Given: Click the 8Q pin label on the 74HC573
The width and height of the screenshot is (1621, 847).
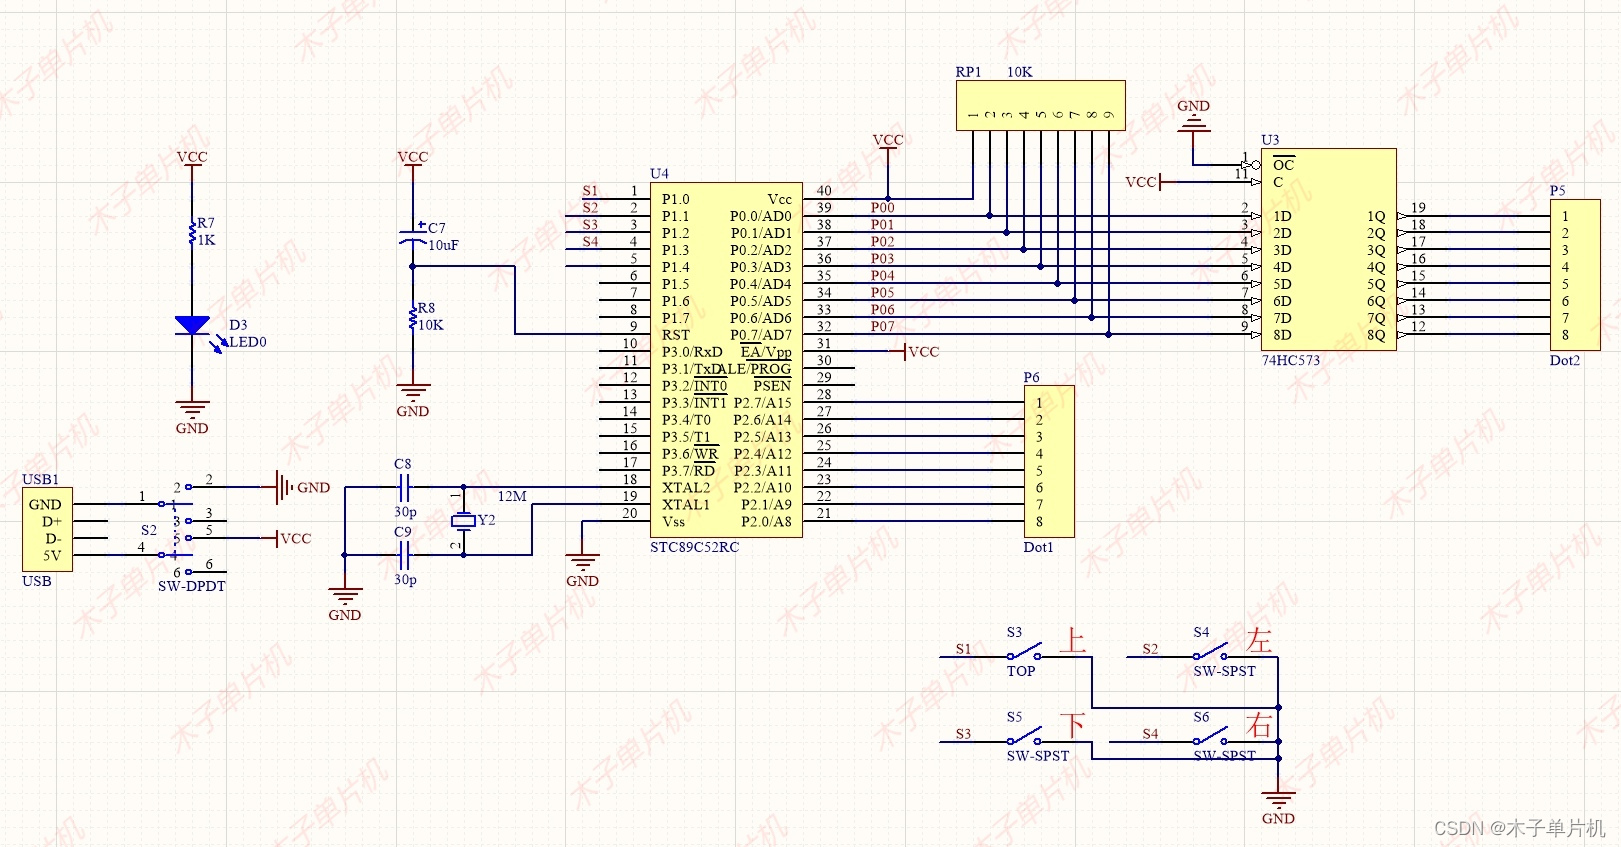Looking at the screenshot, I should (x=1376, y=335).
